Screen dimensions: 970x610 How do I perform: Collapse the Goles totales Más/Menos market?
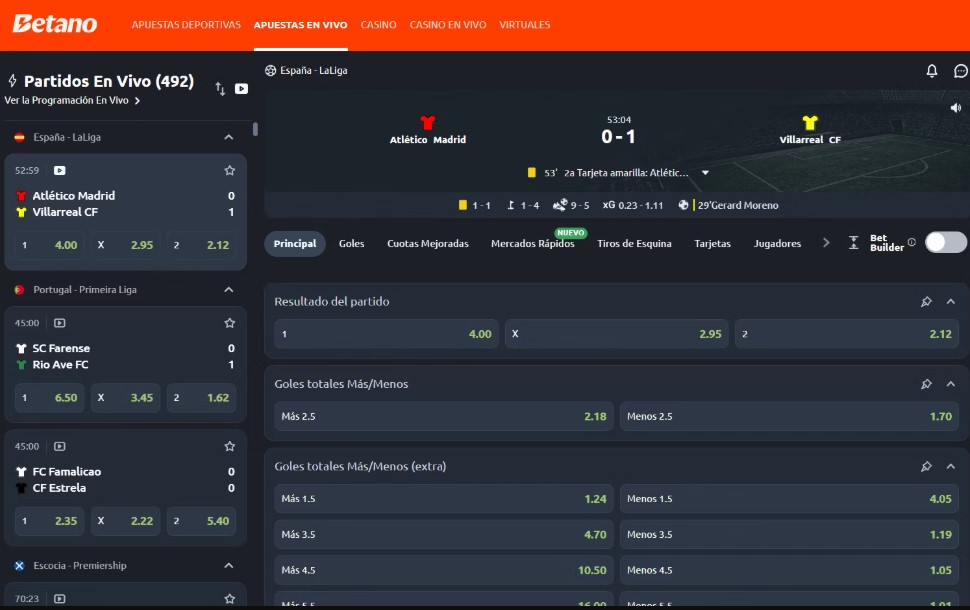click(951, 384)
